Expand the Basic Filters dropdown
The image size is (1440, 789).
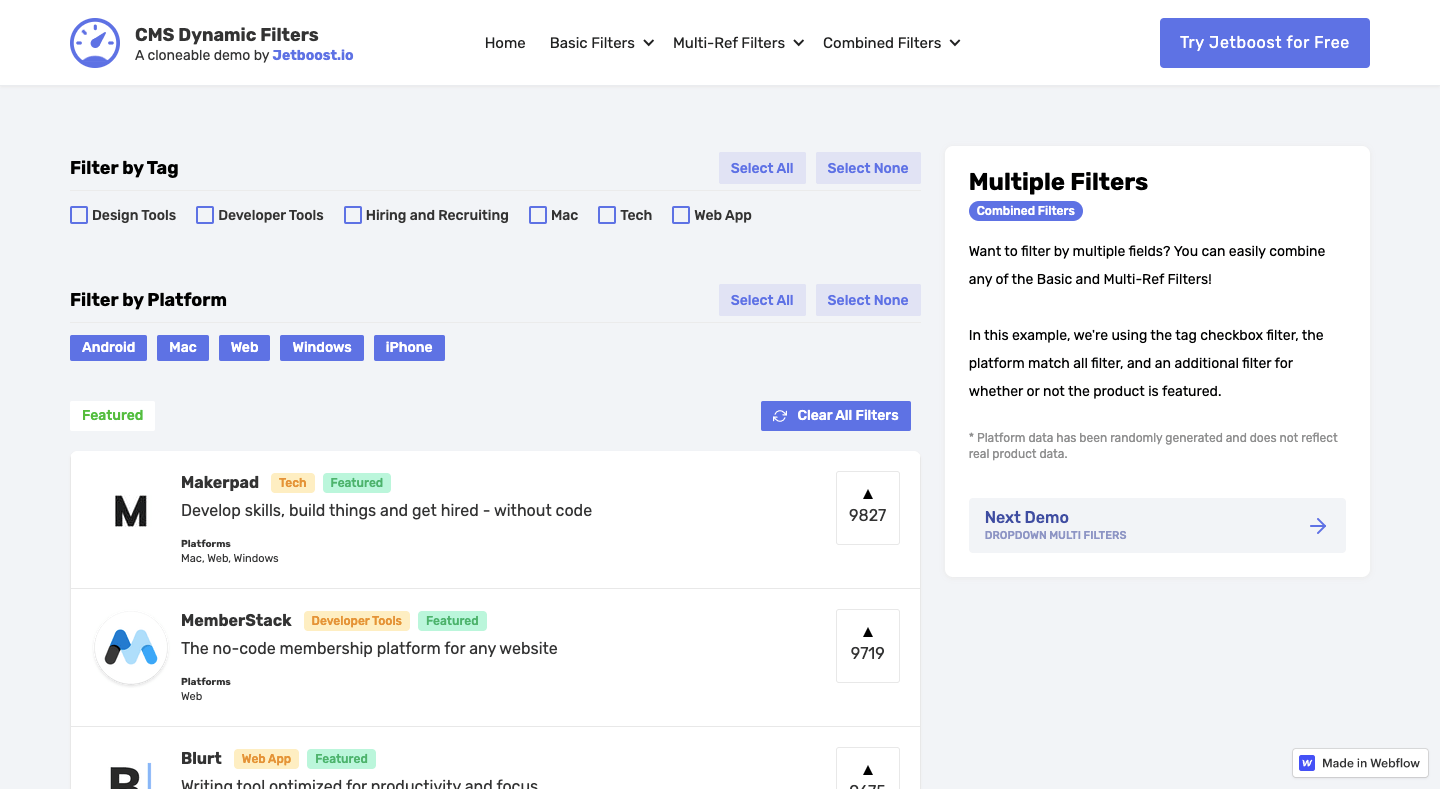(601, 43)
